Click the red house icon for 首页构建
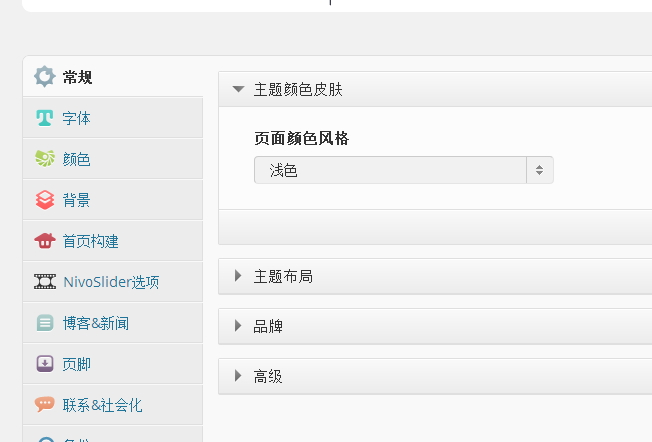 44,240
